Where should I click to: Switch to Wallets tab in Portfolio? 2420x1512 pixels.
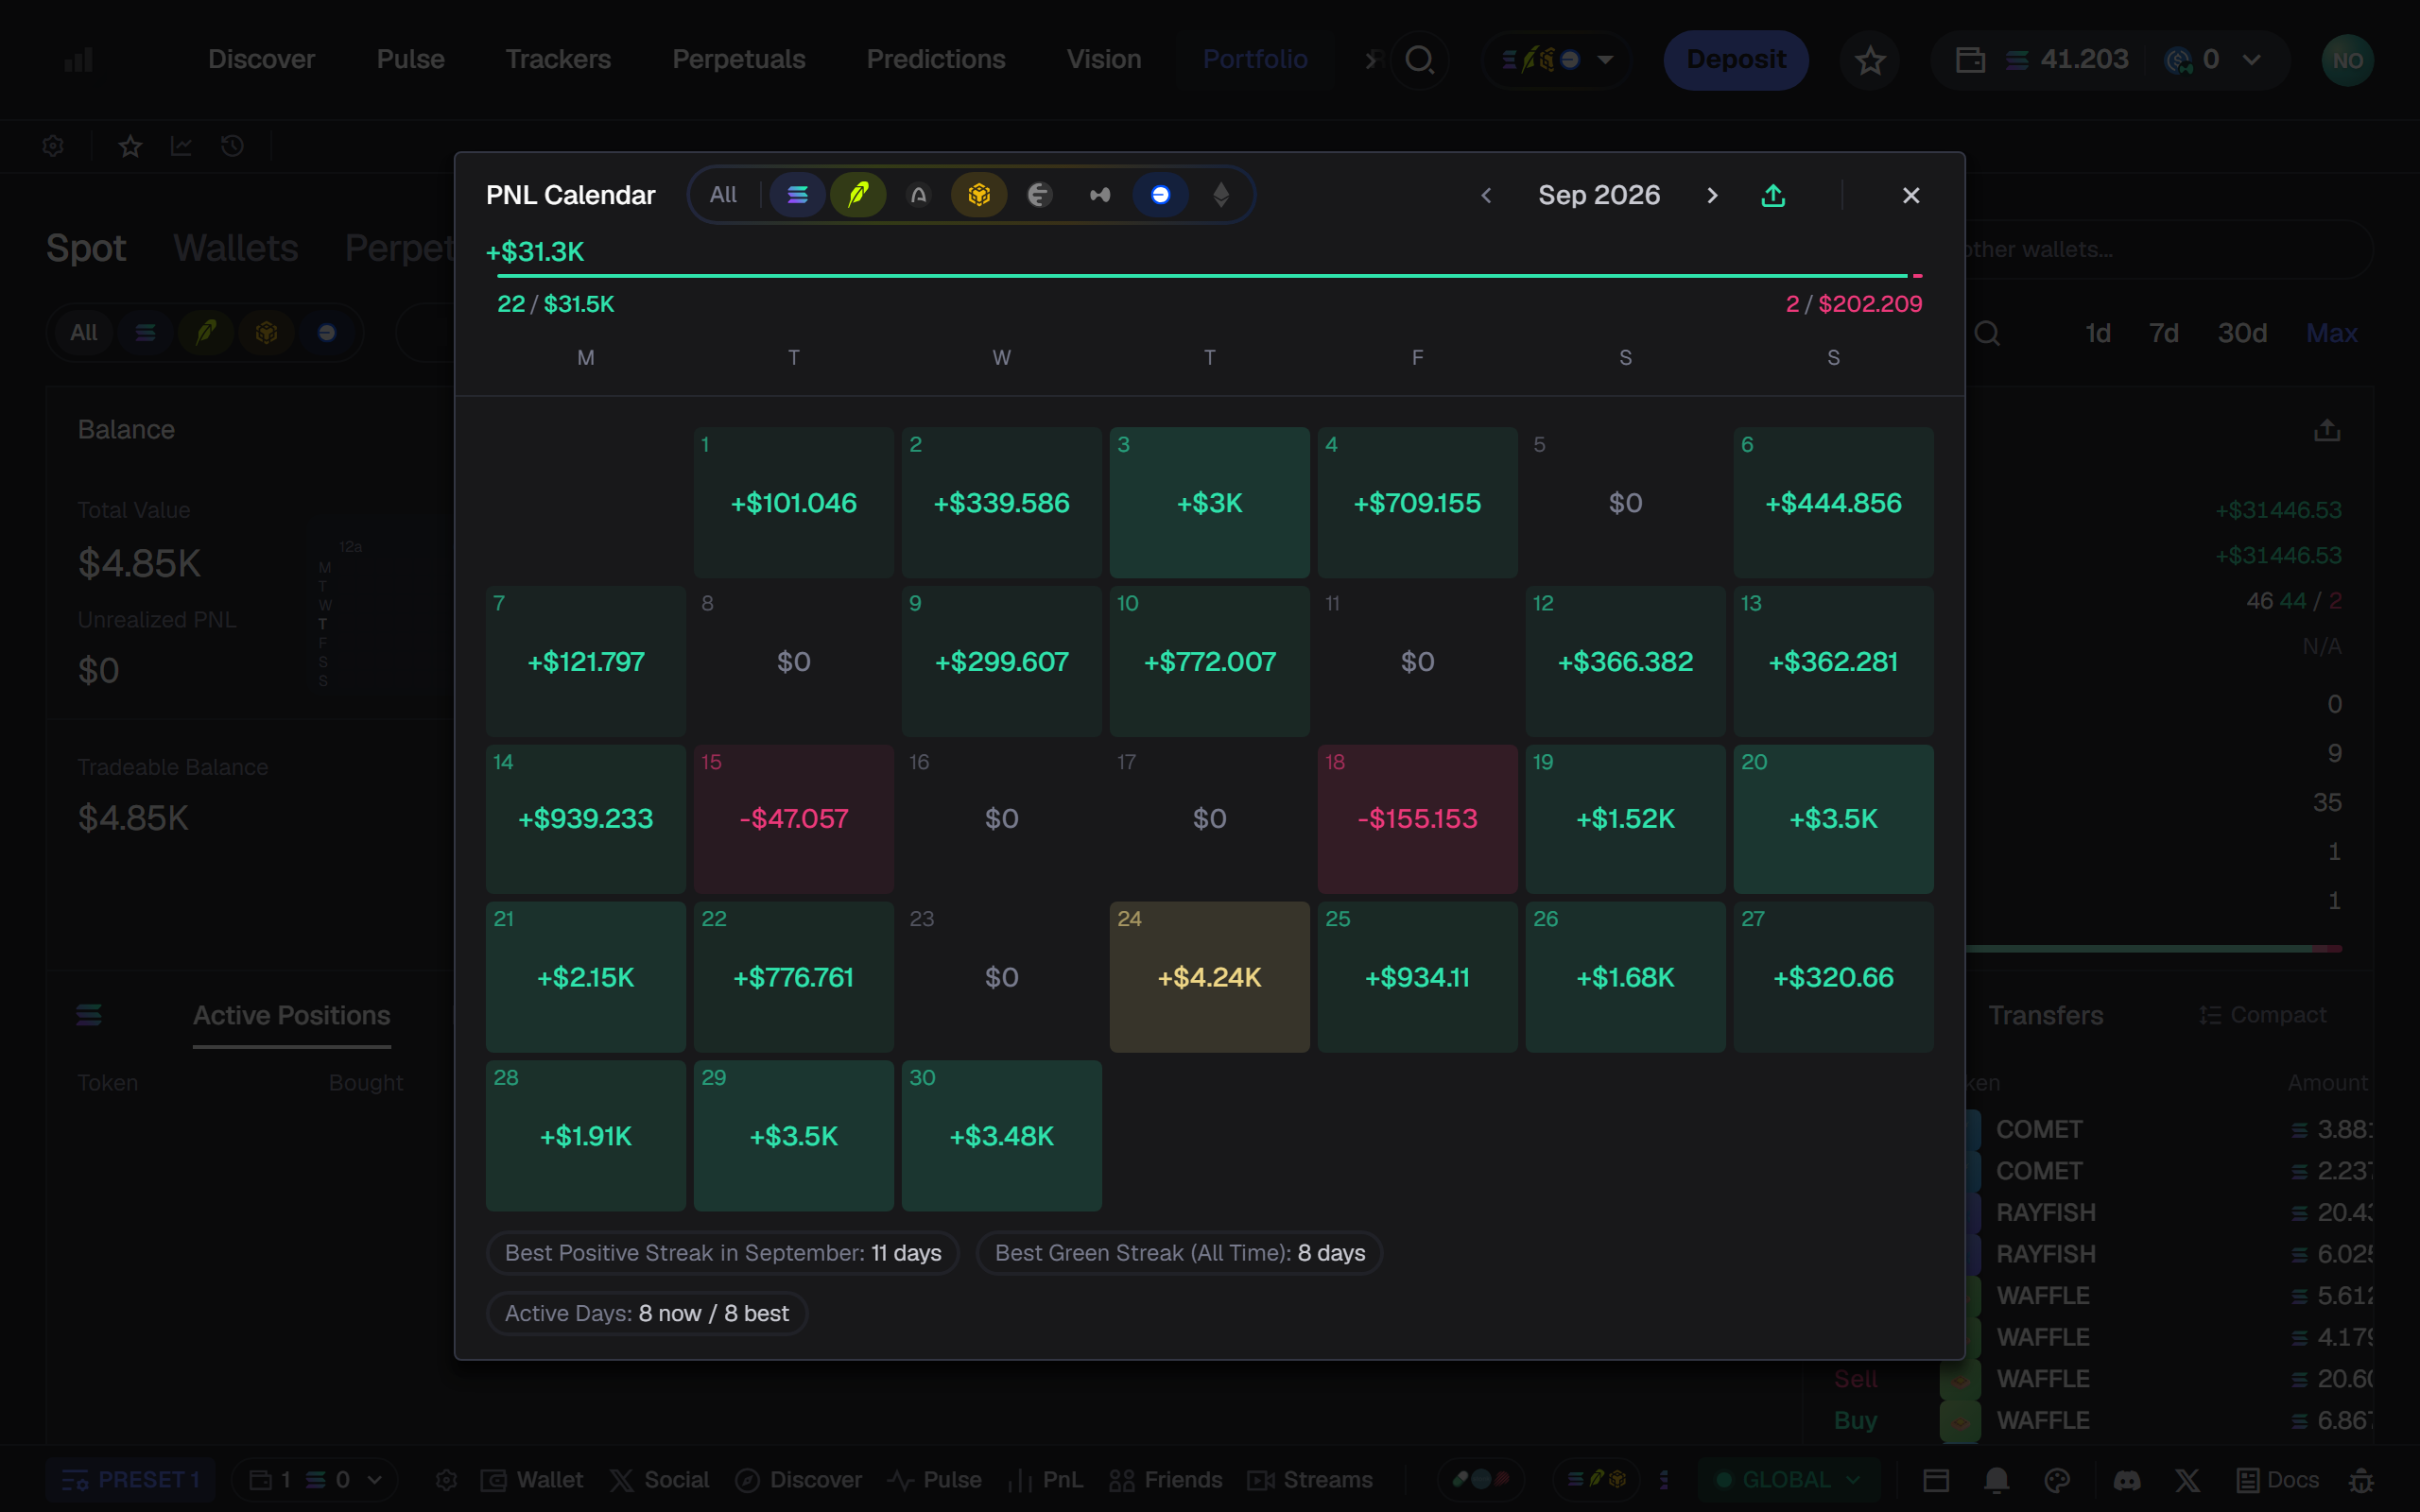click(x=235, y=247)
